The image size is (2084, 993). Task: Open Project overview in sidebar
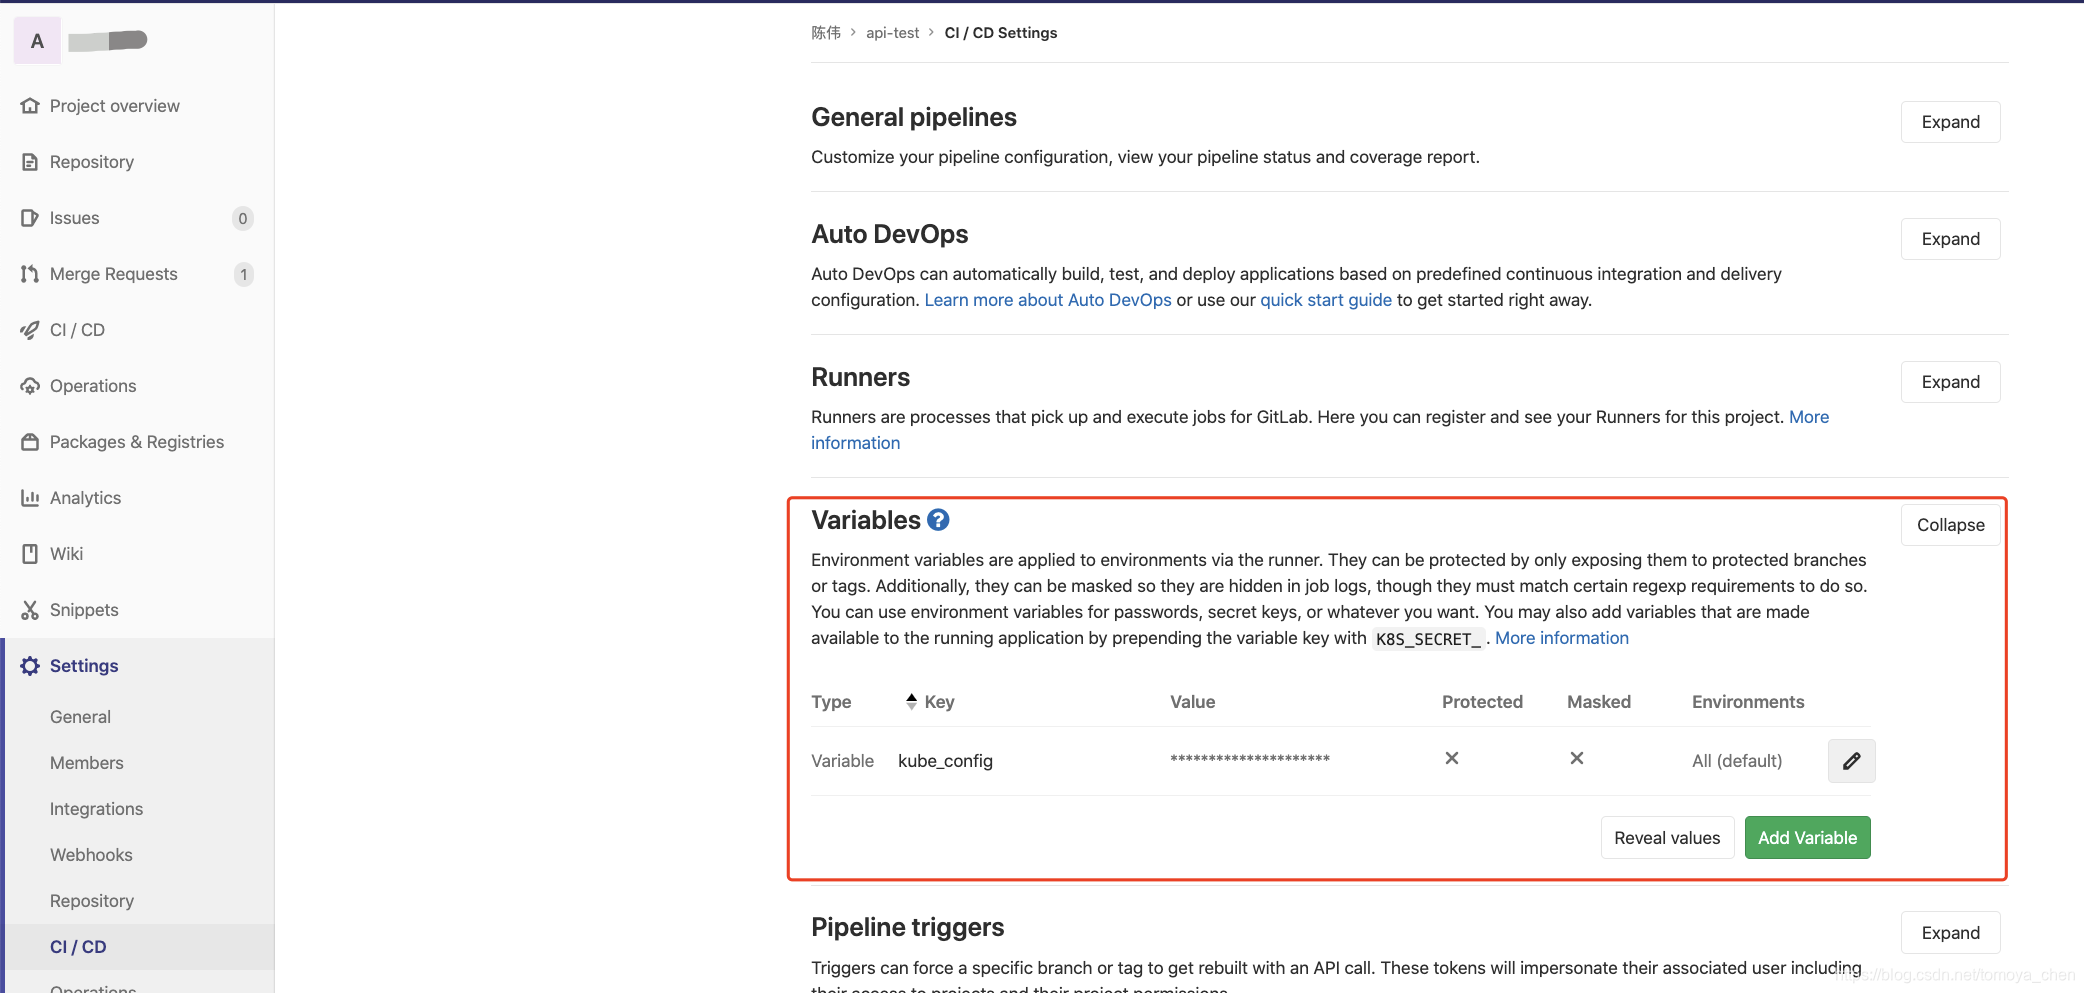pyautogui.click(x=115, y=106)
